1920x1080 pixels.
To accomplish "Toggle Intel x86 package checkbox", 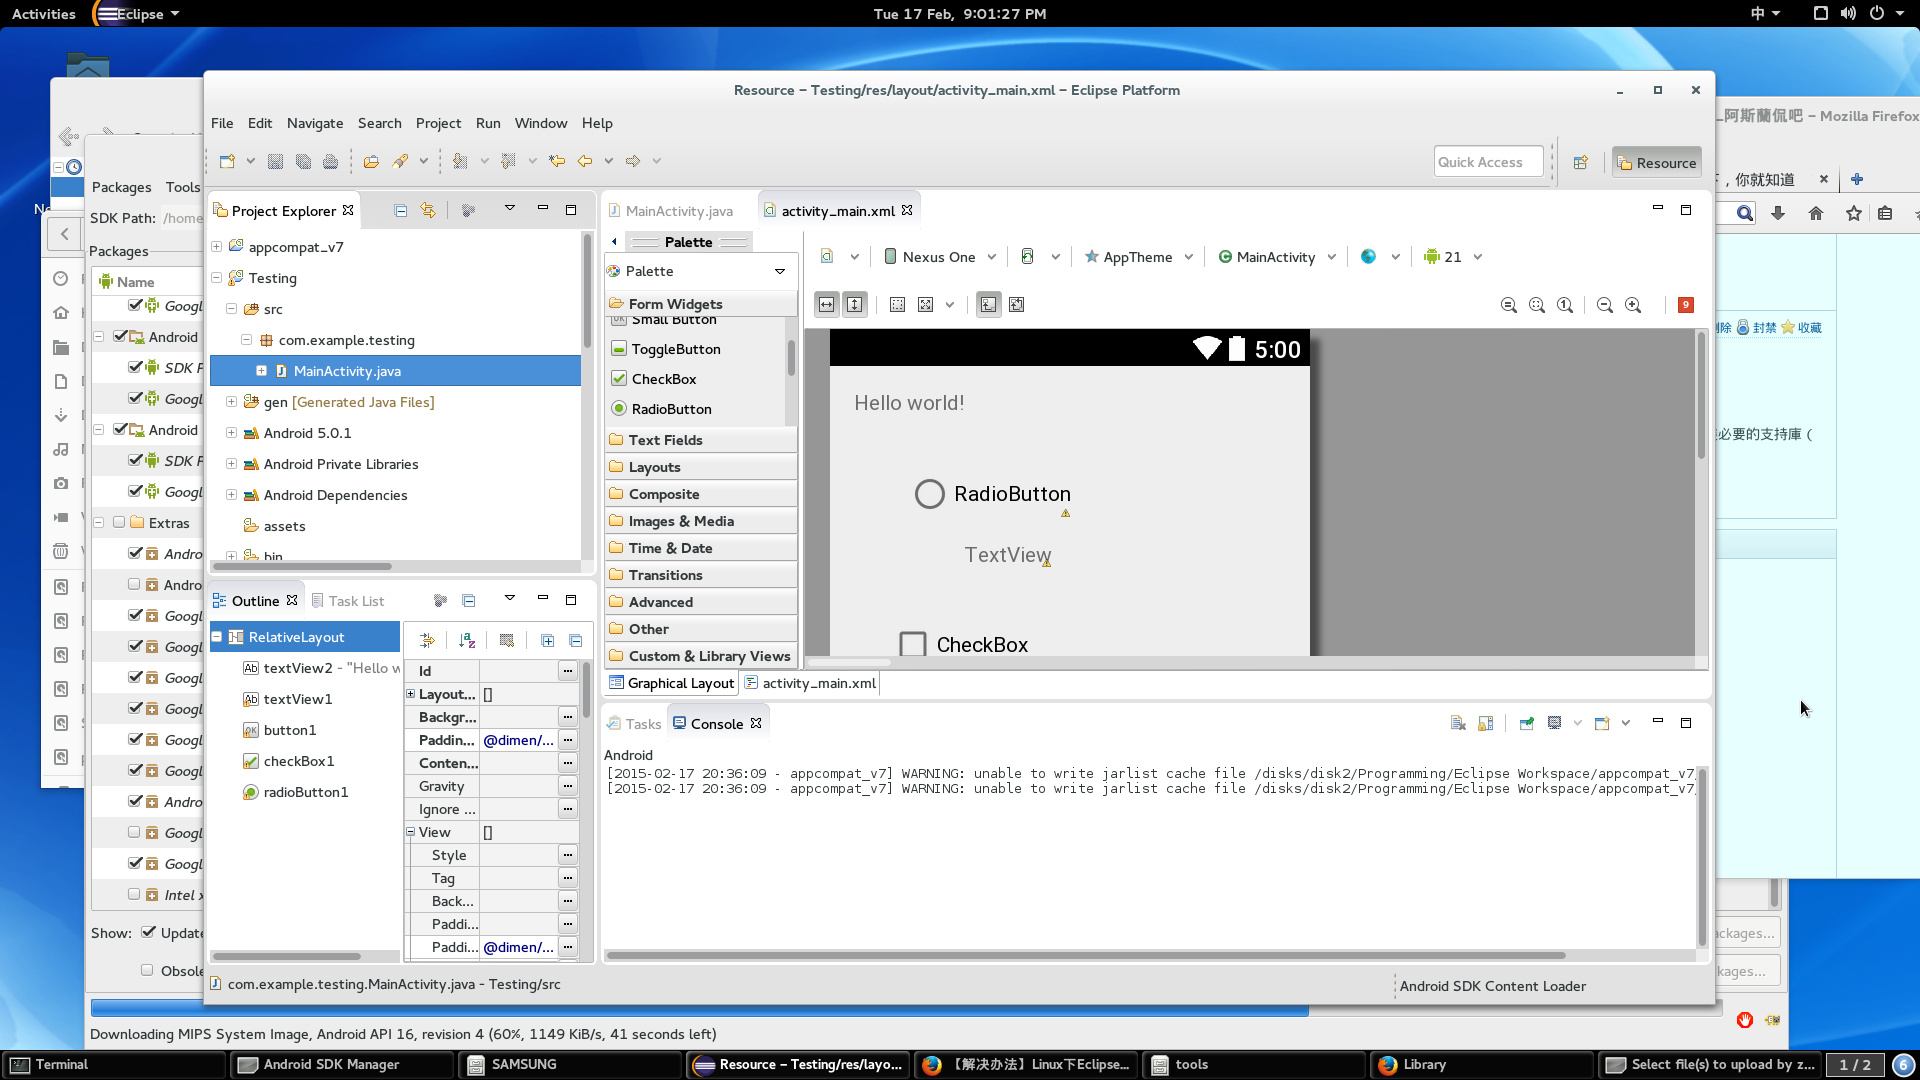I will click(x=134, y=894).
